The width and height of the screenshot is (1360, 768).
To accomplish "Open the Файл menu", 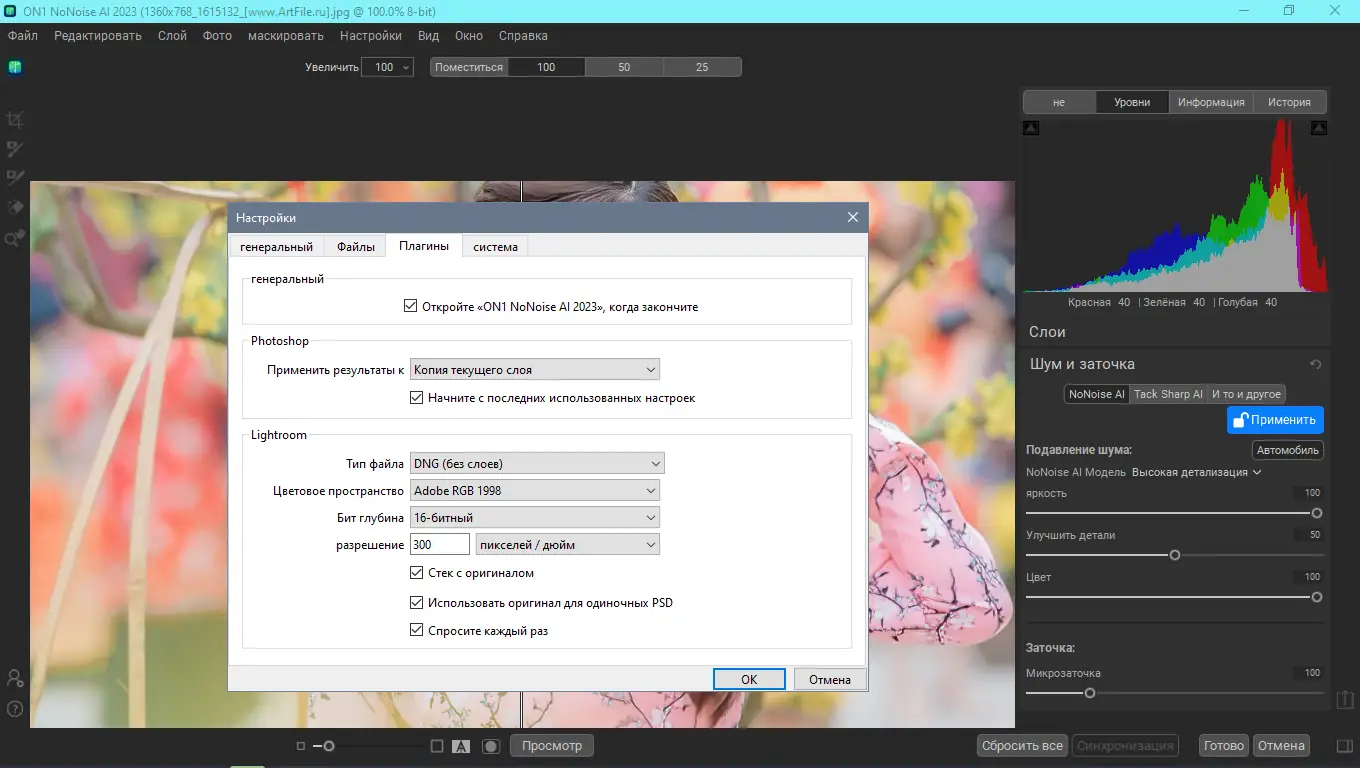I will (x=23, y=35).
